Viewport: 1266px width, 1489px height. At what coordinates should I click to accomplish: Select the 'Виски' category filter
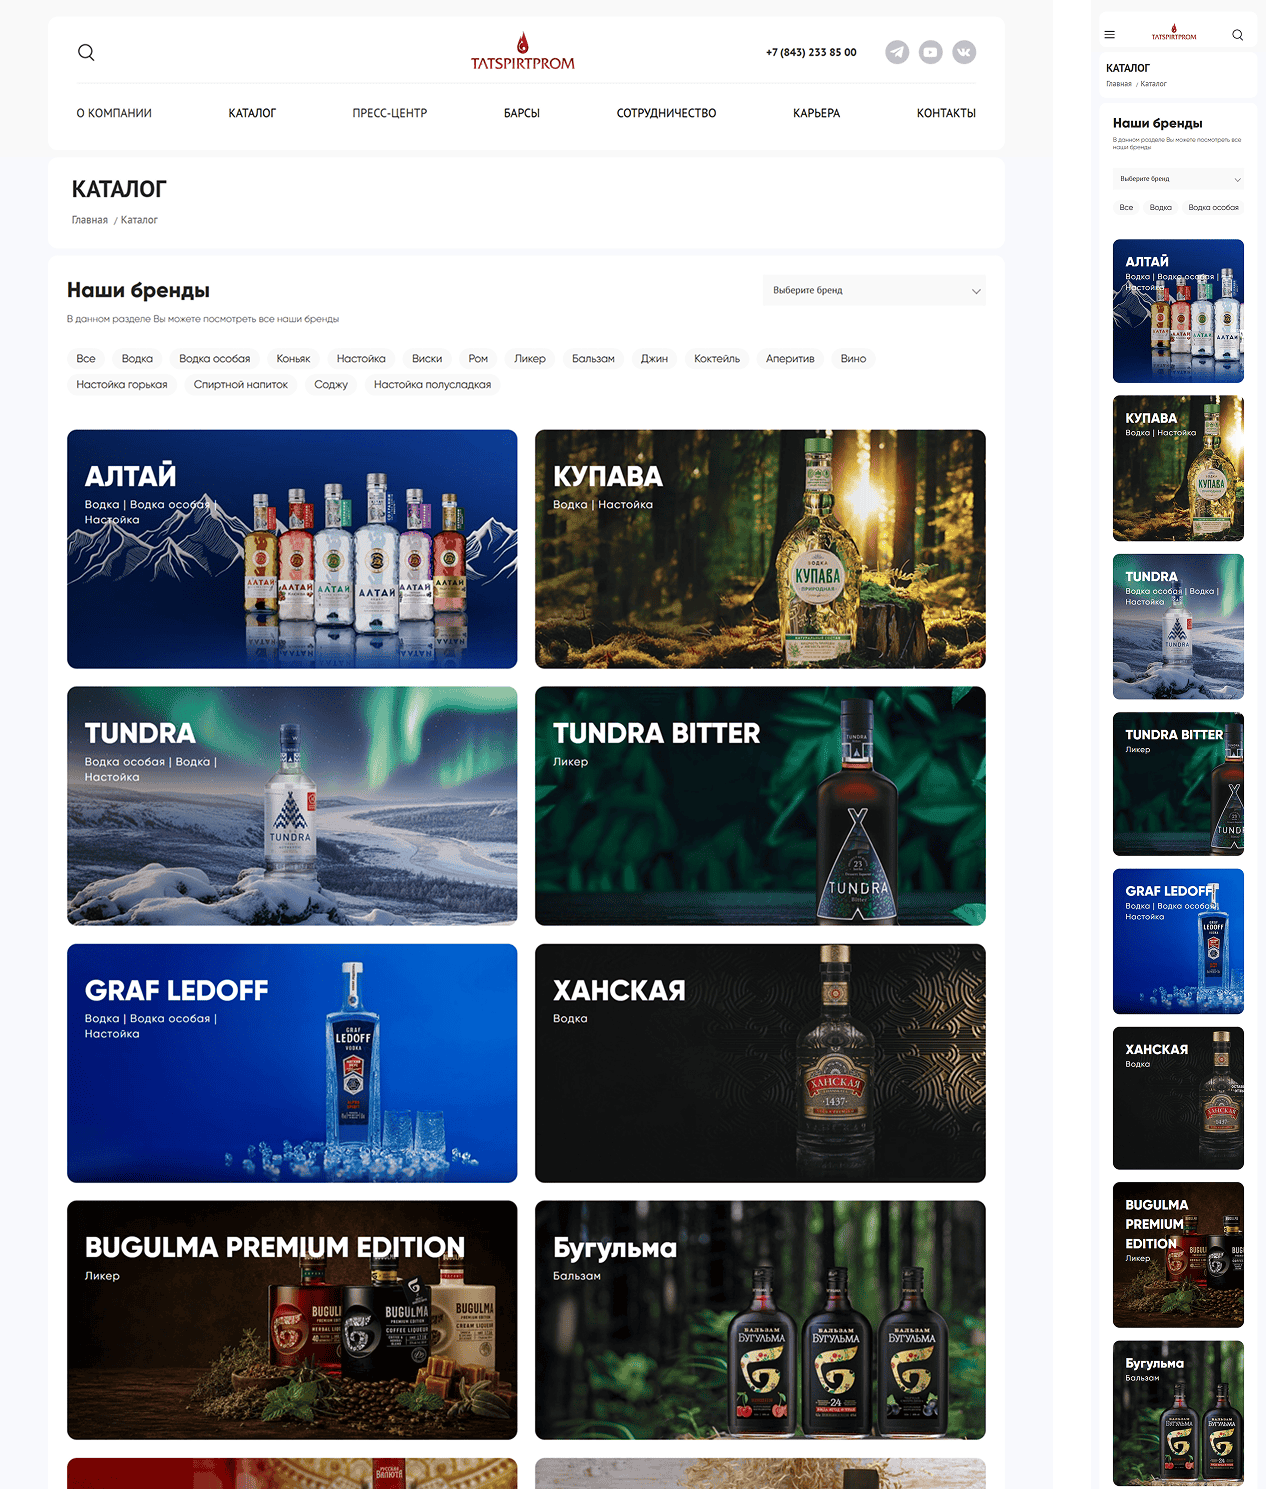point(427,358)
